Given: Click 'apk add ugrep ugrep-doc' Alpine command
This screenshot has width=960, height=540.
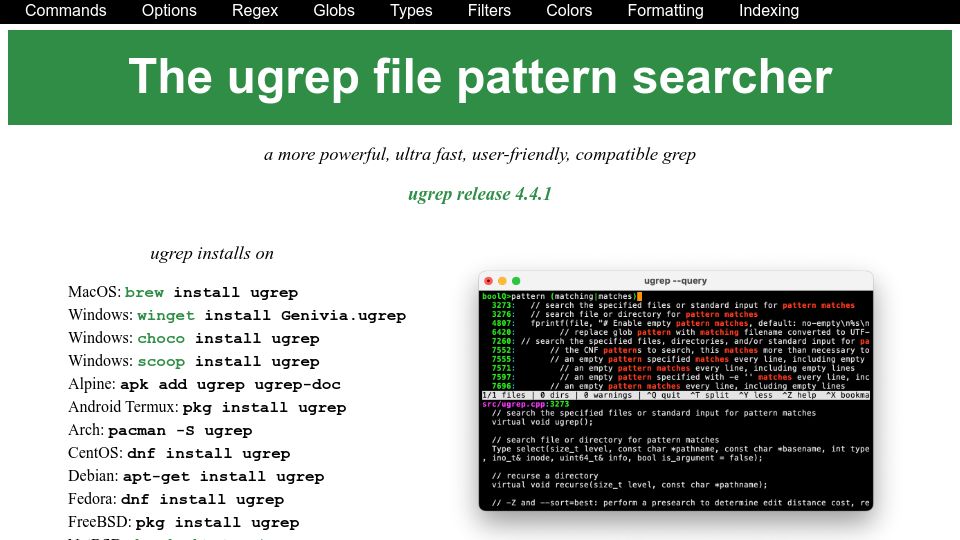Looking at the screenshot, I should tap(230, 384).
